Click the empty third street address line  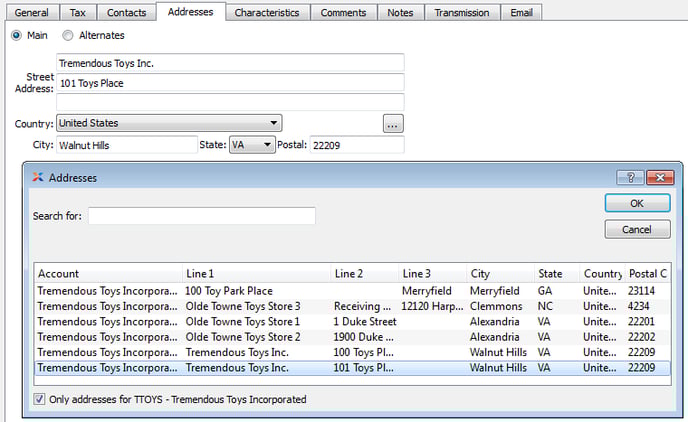[230, 102]
